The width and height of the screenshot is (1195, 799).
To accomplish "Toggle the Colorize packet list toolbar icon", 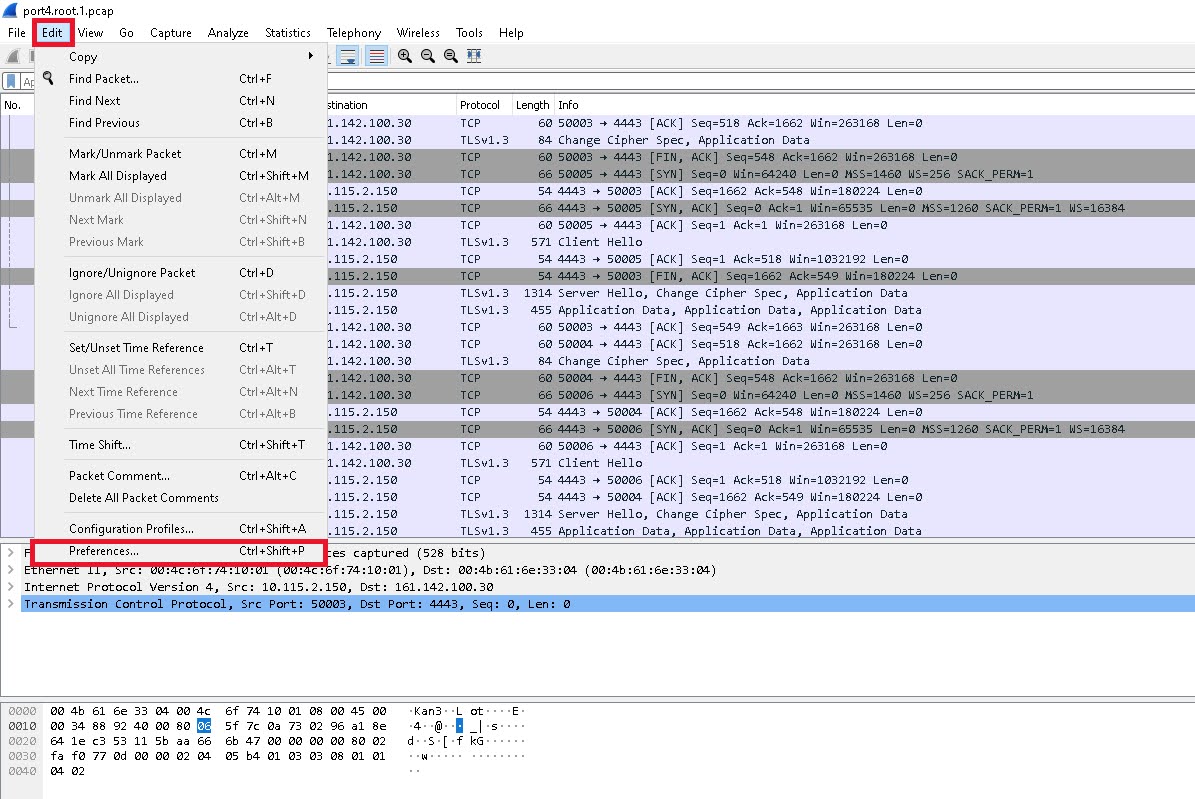I will click(376, 57).
